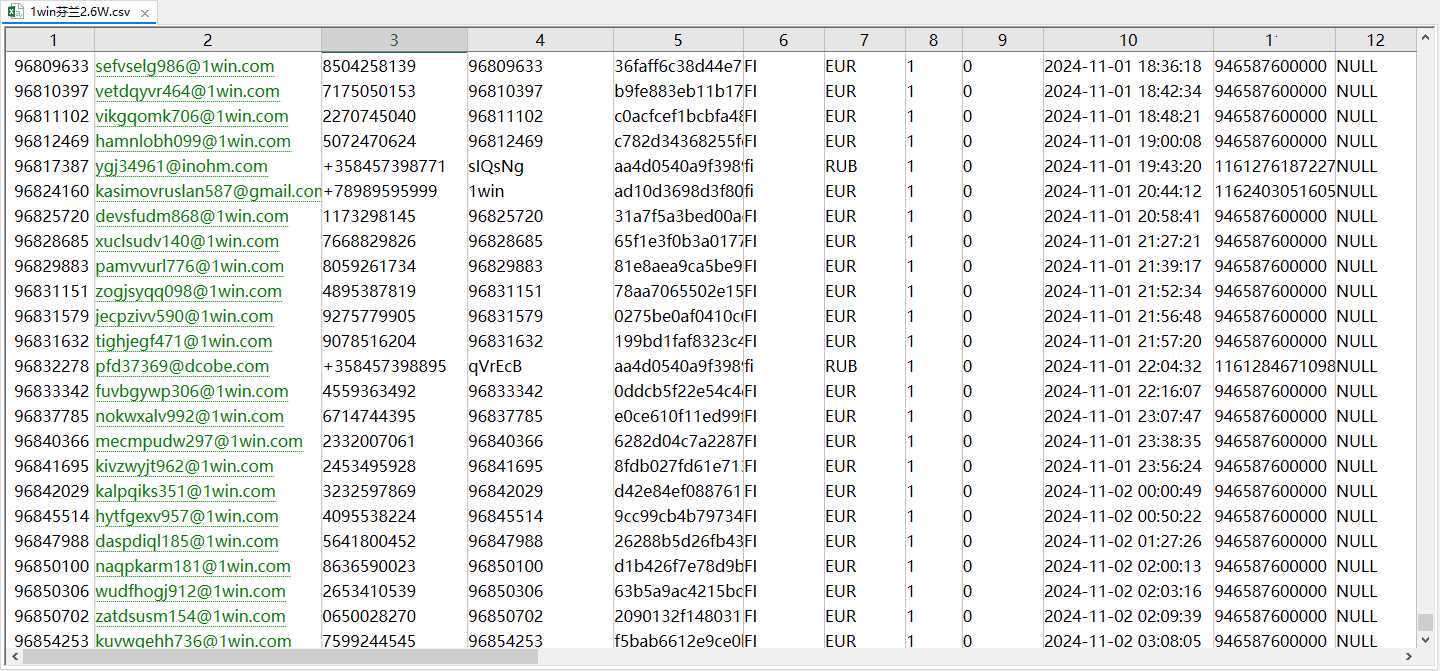Viewport: 1440px width, 671px height.
Task: Select timestamp 2024-11-01 18:36:18
Action: click(x=1128, y=66)
